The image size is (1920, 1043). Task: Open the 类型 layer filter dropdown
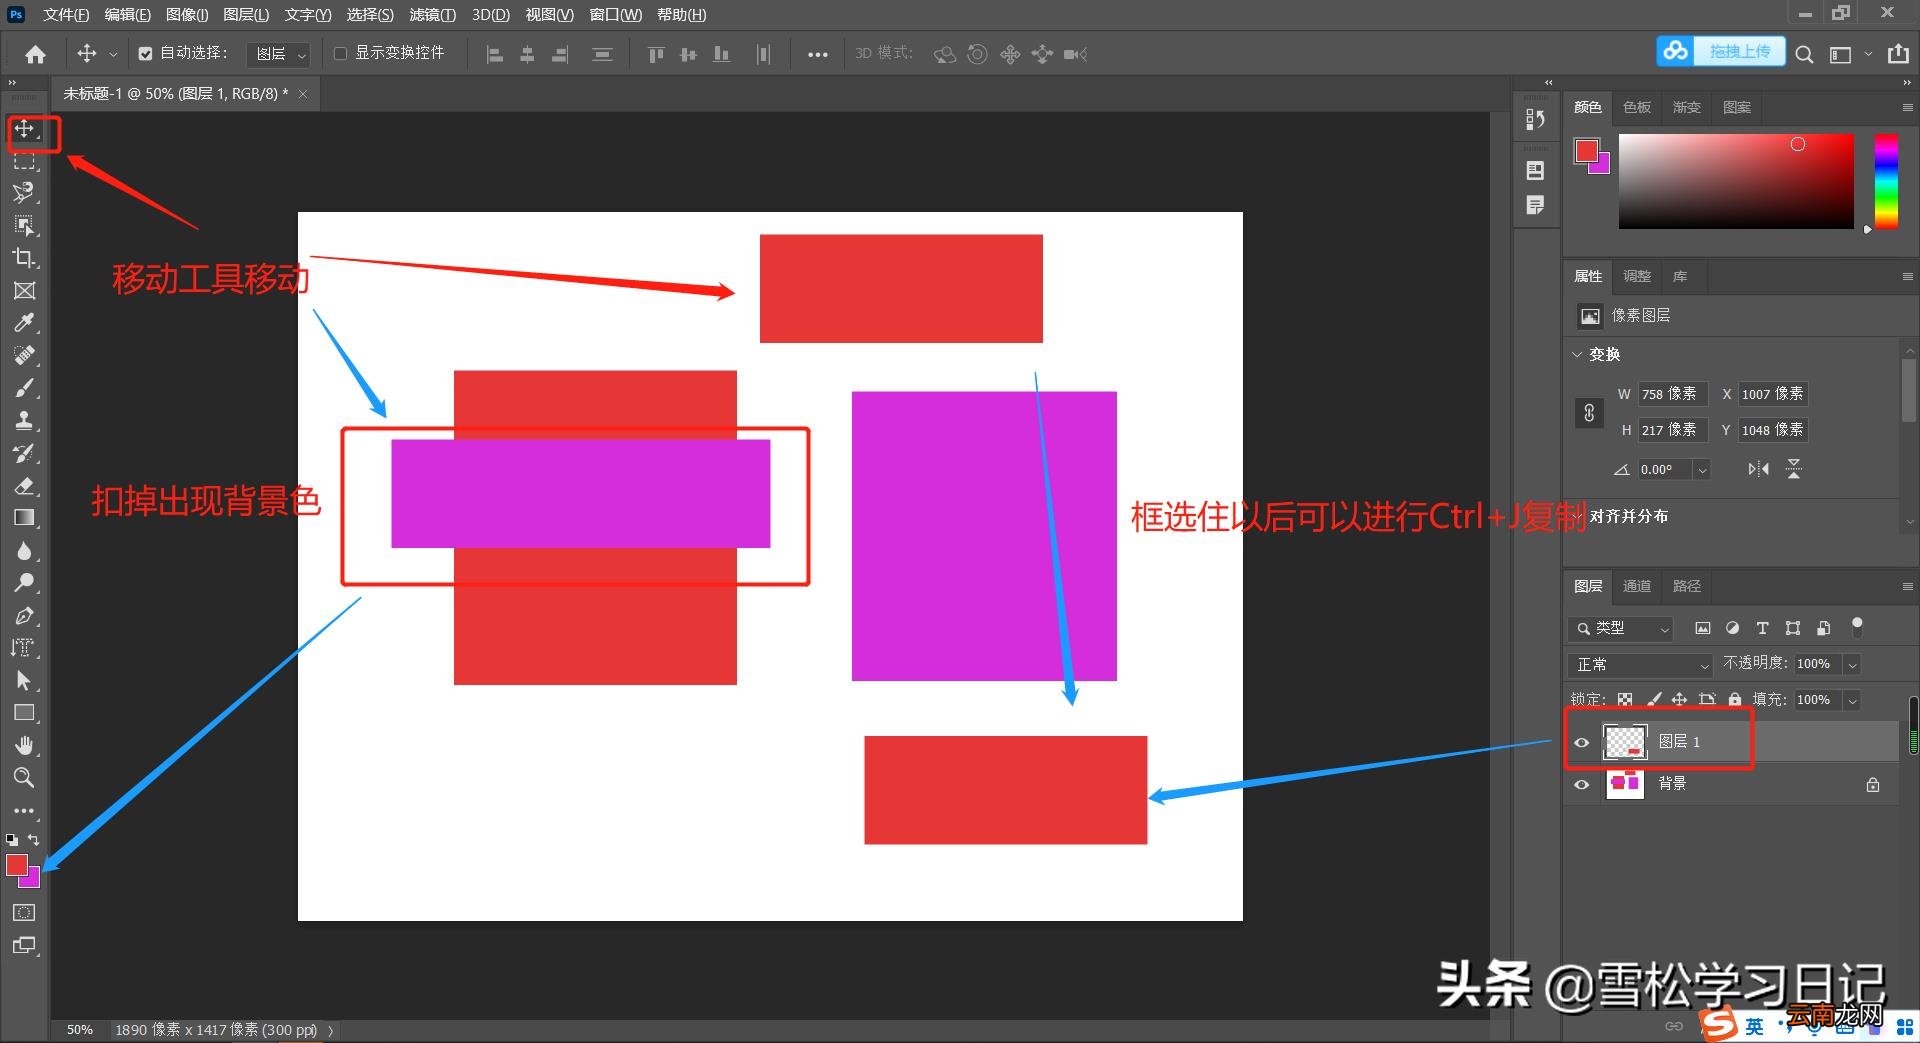[1620, 628]
